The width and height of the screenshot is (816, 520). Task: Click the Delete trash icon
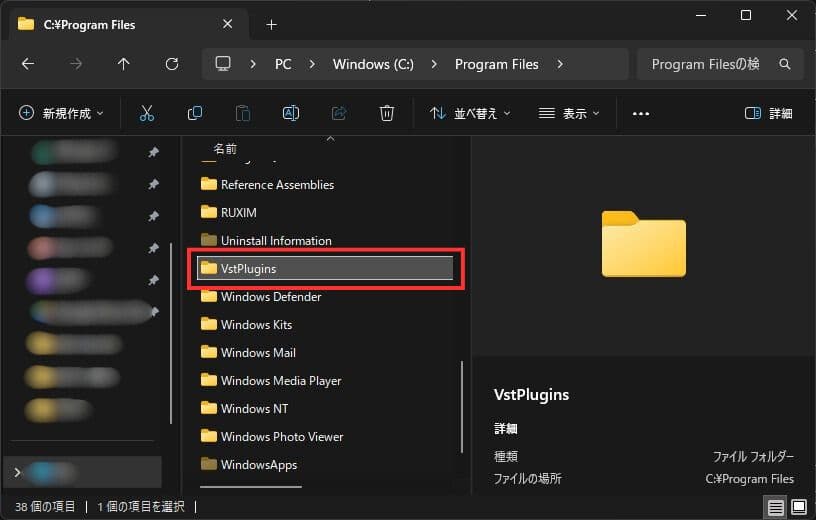387,113
